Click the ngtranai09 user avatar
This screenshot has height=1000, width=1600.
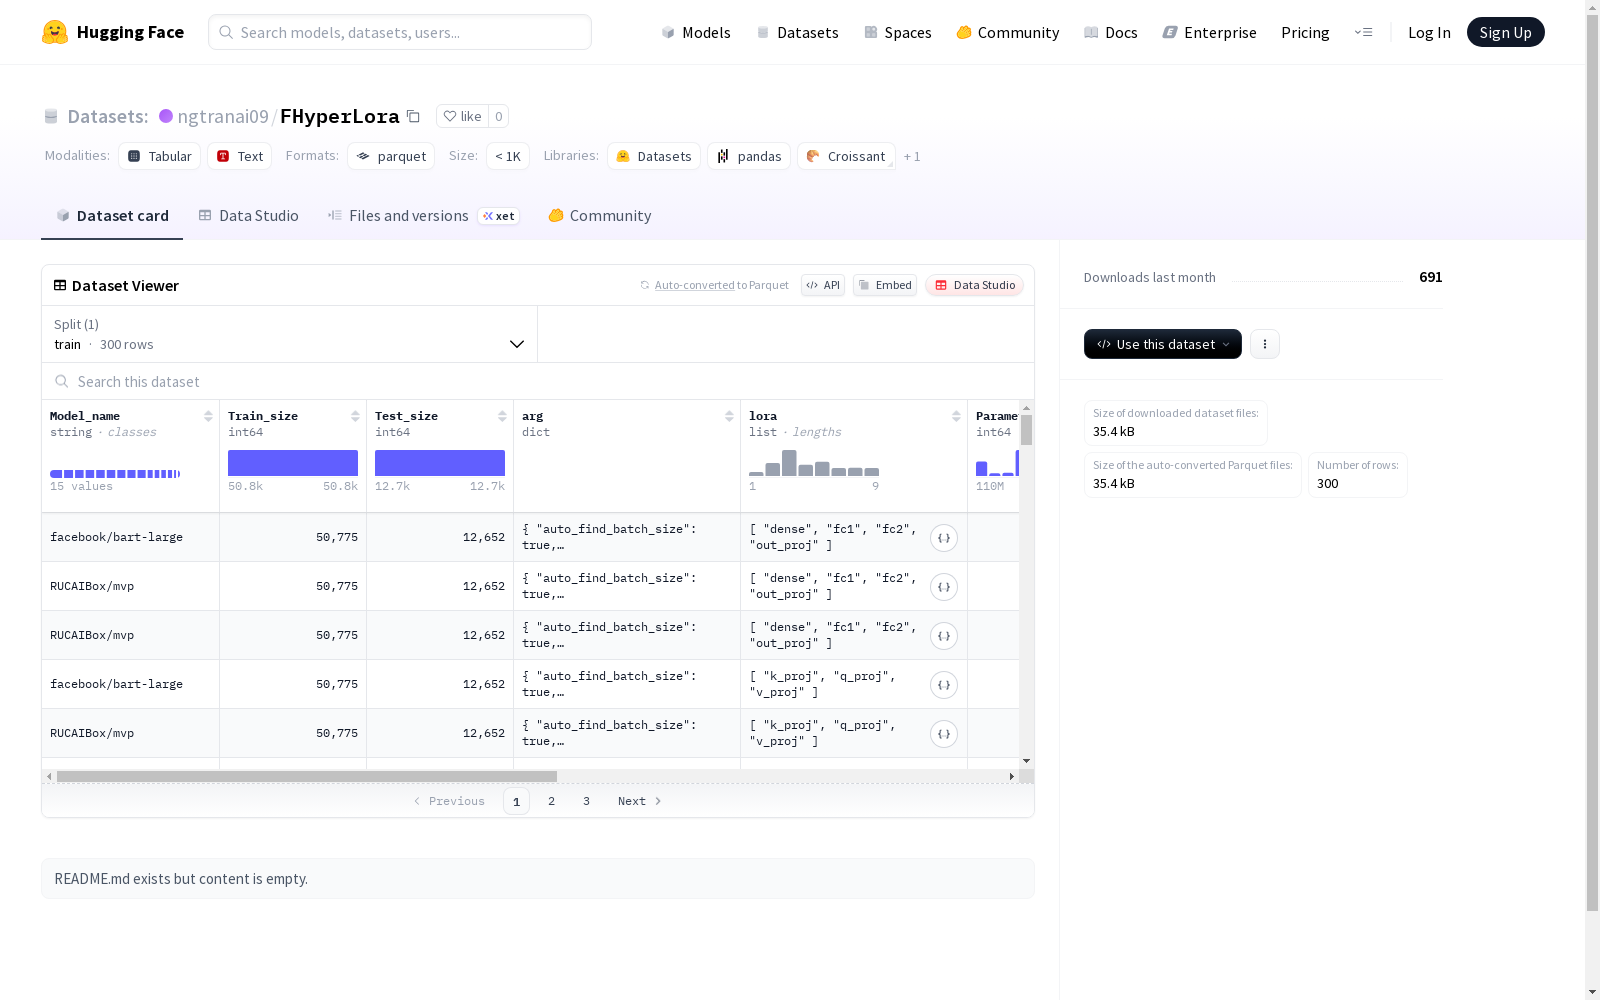[166, 116]
